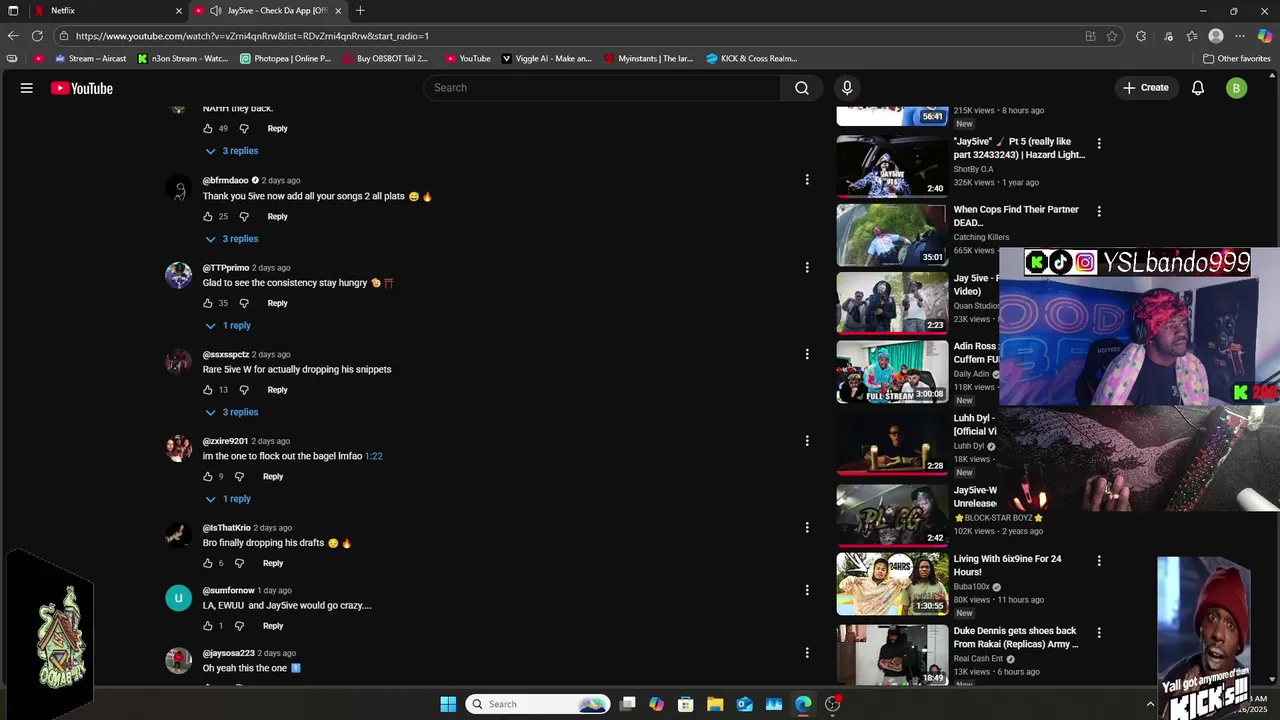The width and height of the screenshot is (1280, 720).
Task: Like the comment by @zxire9201
Action: point(208,476)
